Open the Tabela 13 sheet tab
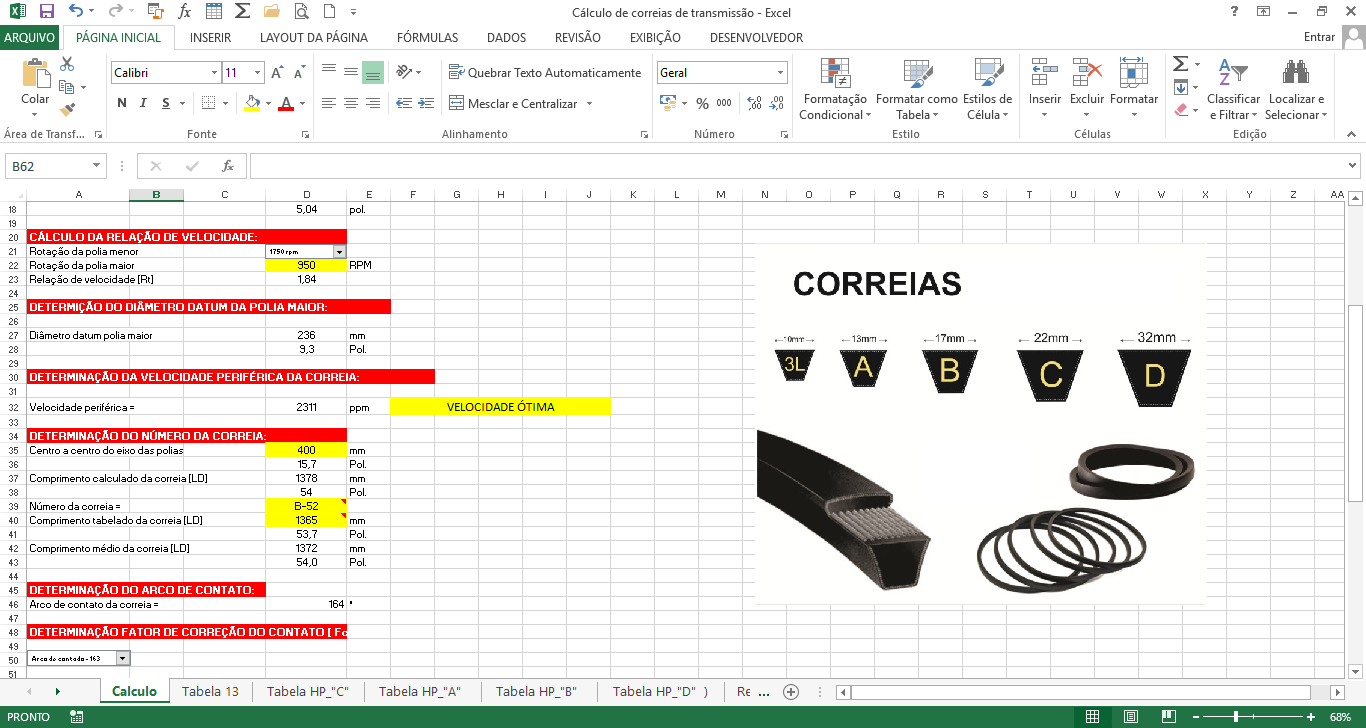This screenshot has width=1366, height=728. point(210,691)
